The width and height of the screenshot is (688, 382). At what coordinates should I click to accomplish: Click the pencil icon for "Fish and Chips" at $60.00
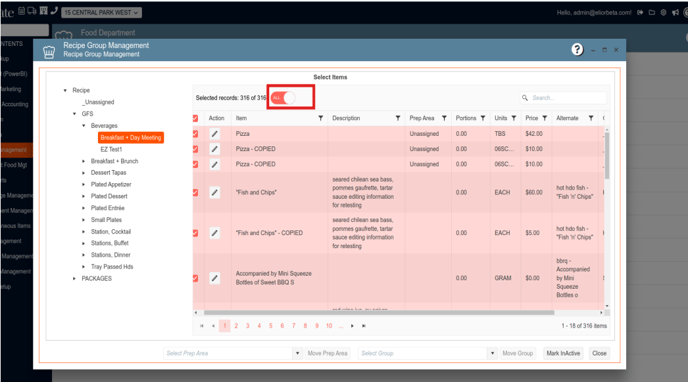[x=215, y=193]
